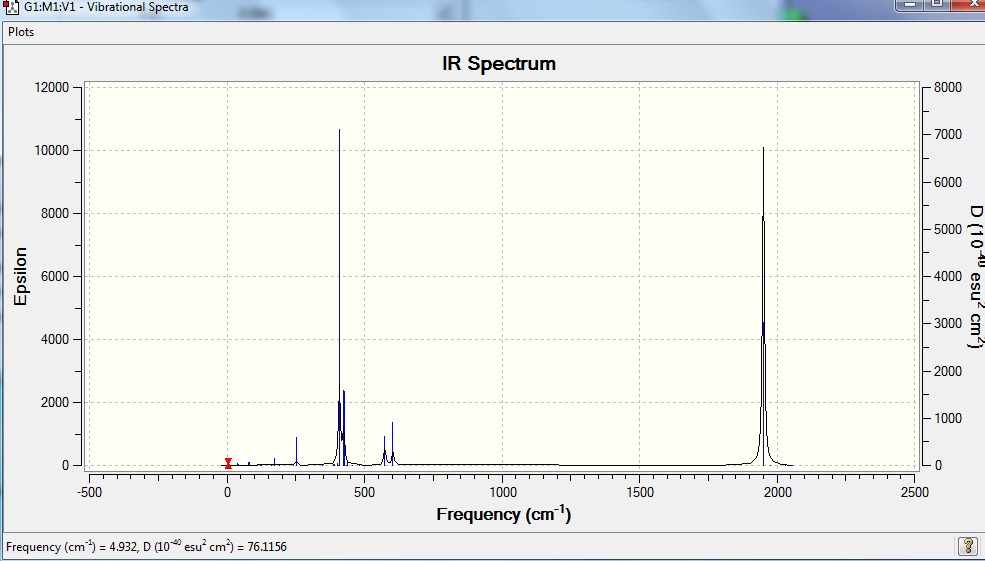Select the small peak near 600 cm-1
The height and width of the screenshot is (561, 985).
coord(392,443)
